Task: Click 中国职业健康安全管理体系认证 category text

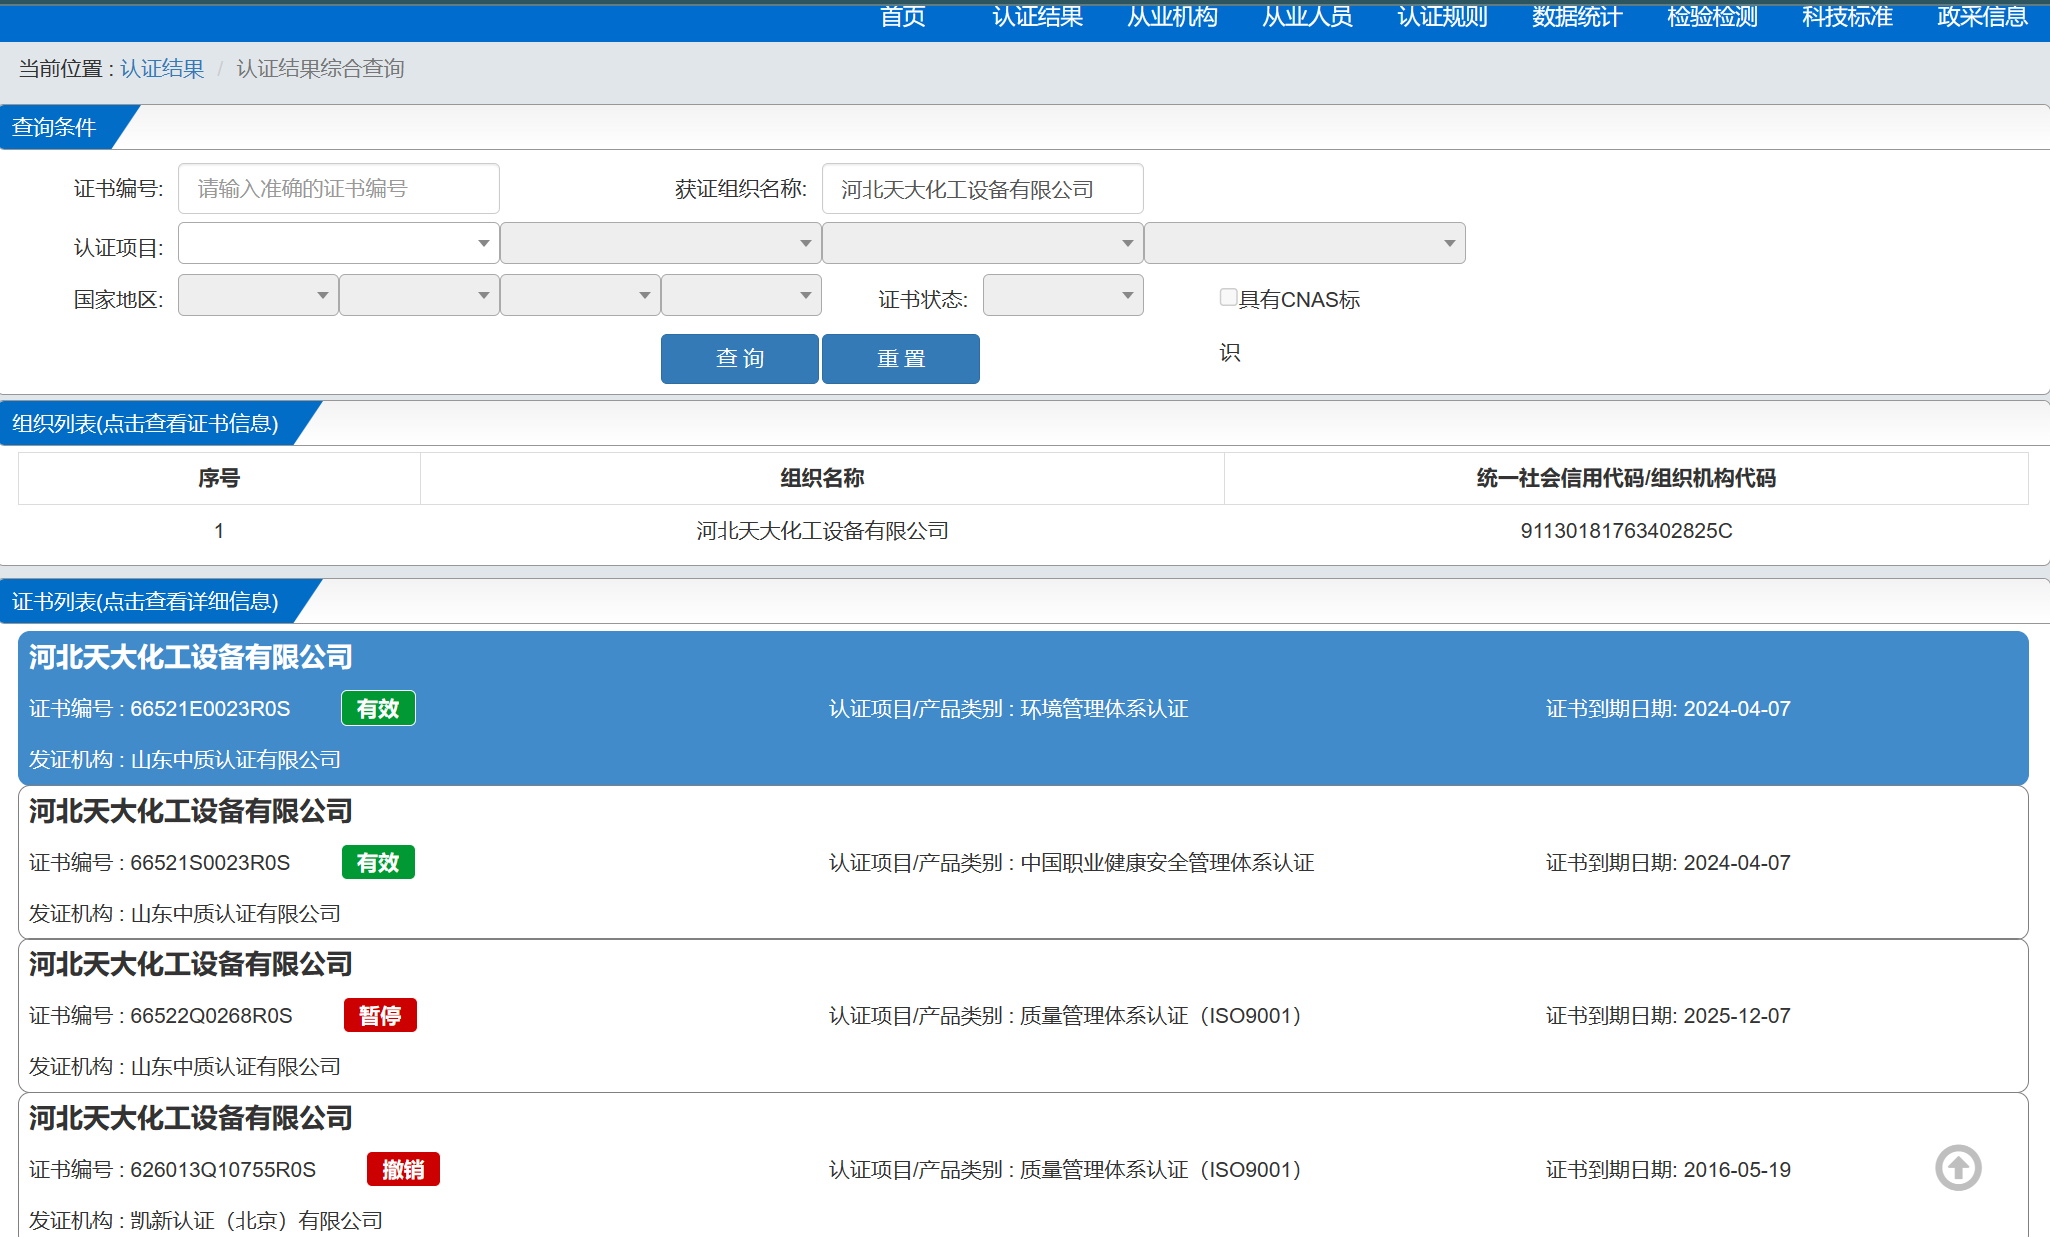Action: [x=1167, y=862]
